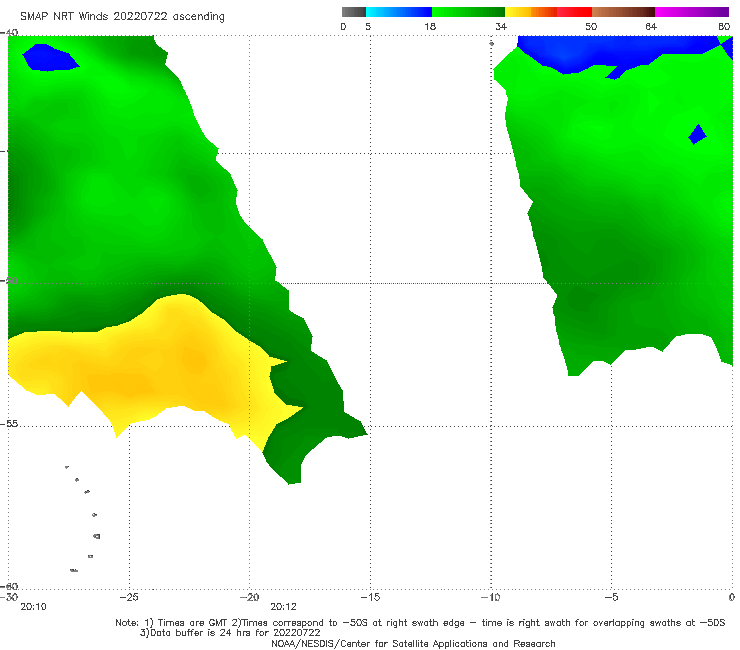740x650 pixels.
Task: Click the cyan-blue 5-18 colorbar segment
Action: (399, 12)
